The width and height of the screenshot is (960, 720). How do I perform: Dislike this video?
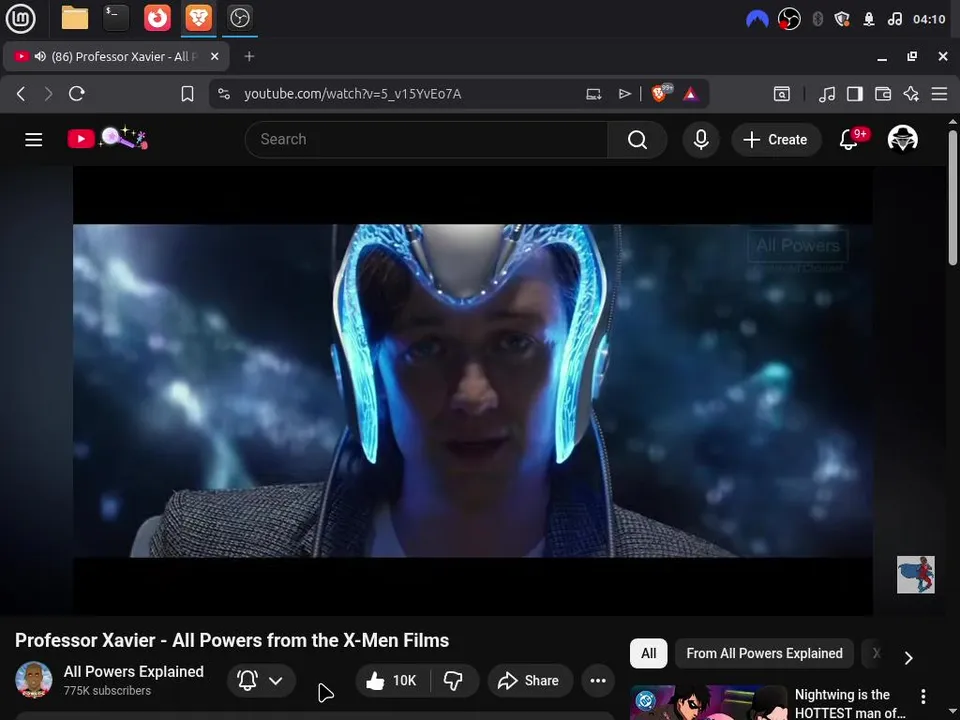pos(454,680)
